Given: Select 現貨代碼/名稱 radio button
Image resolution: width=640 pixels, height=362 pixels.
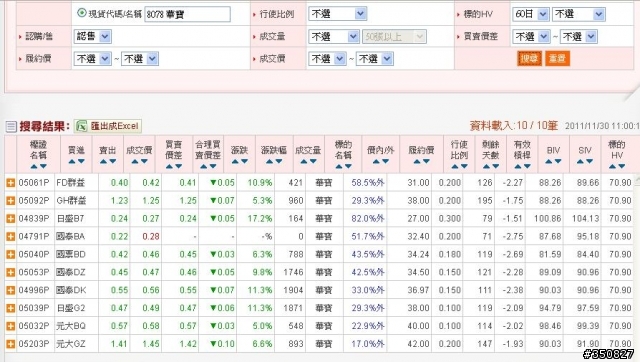Looking at the screenshot, I should click(x=82, y=13).
